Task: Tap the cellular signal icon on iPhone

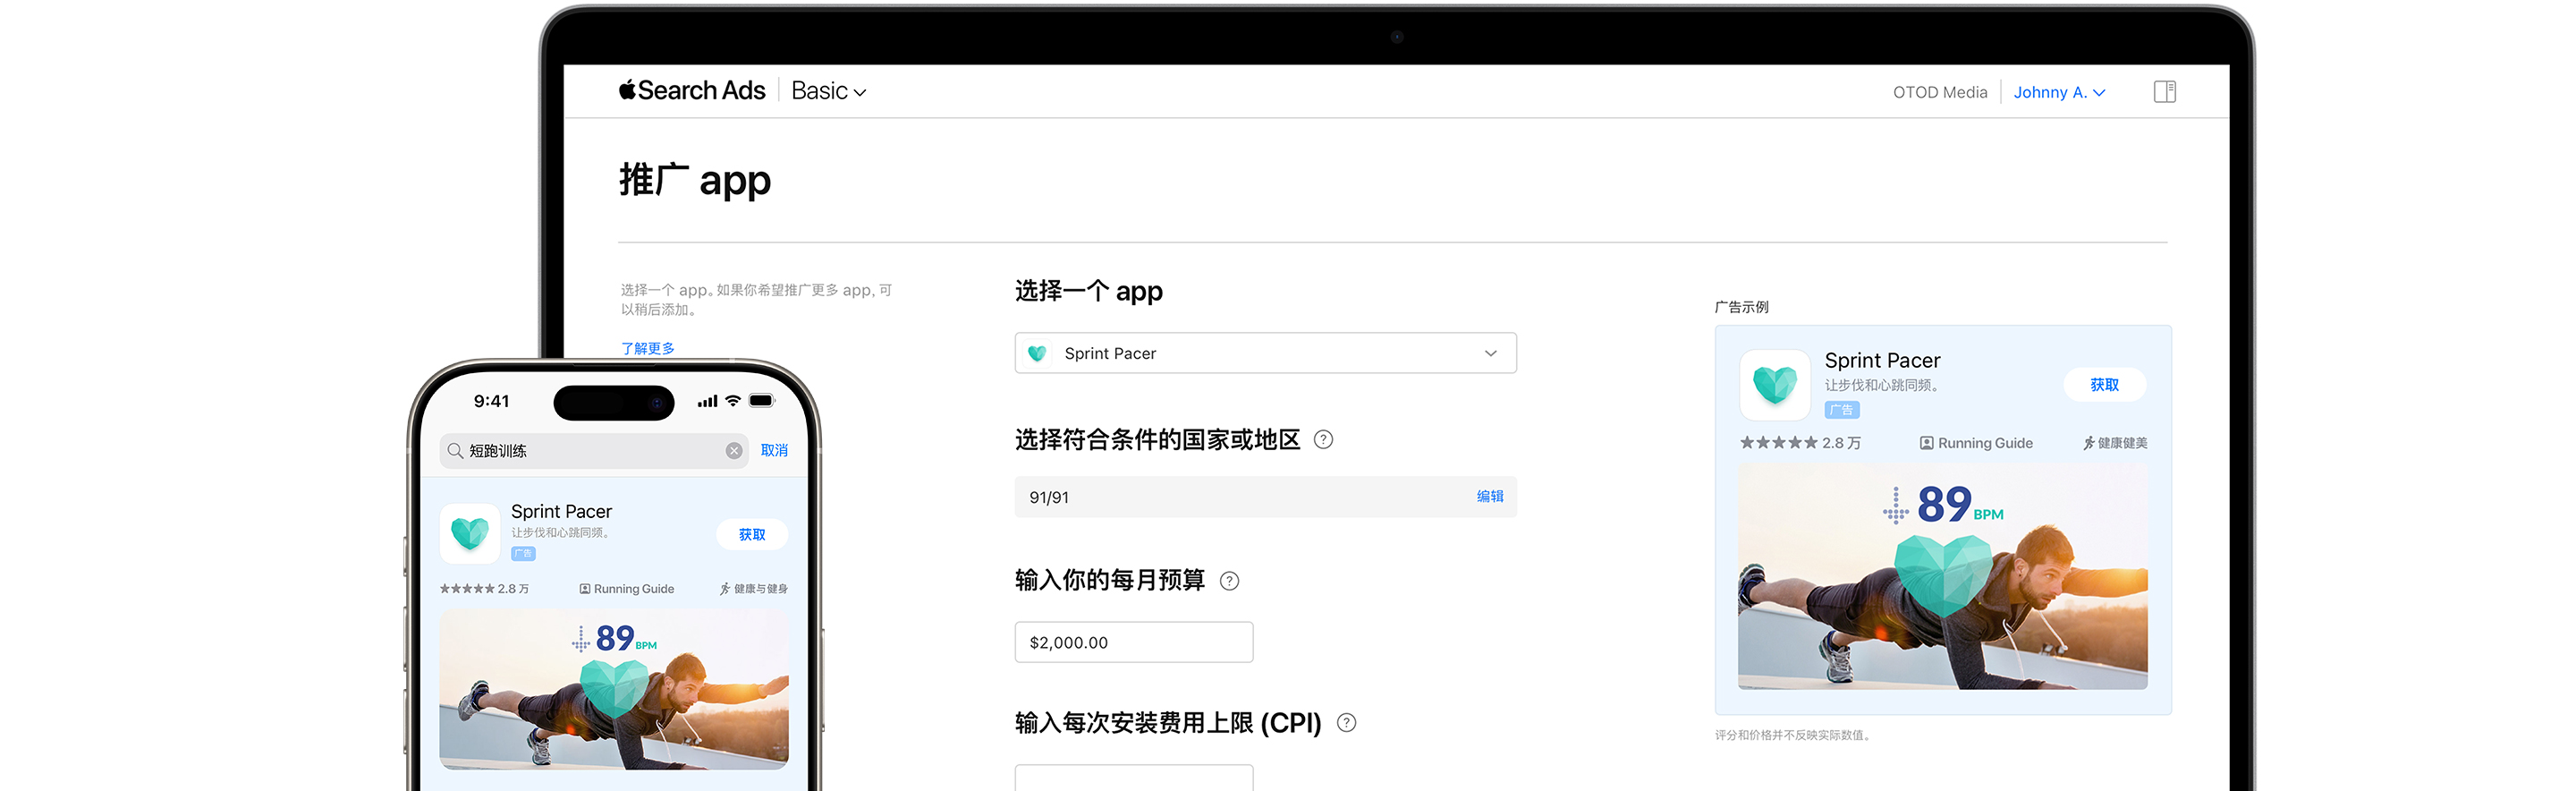Action: (x=708, y=401)
